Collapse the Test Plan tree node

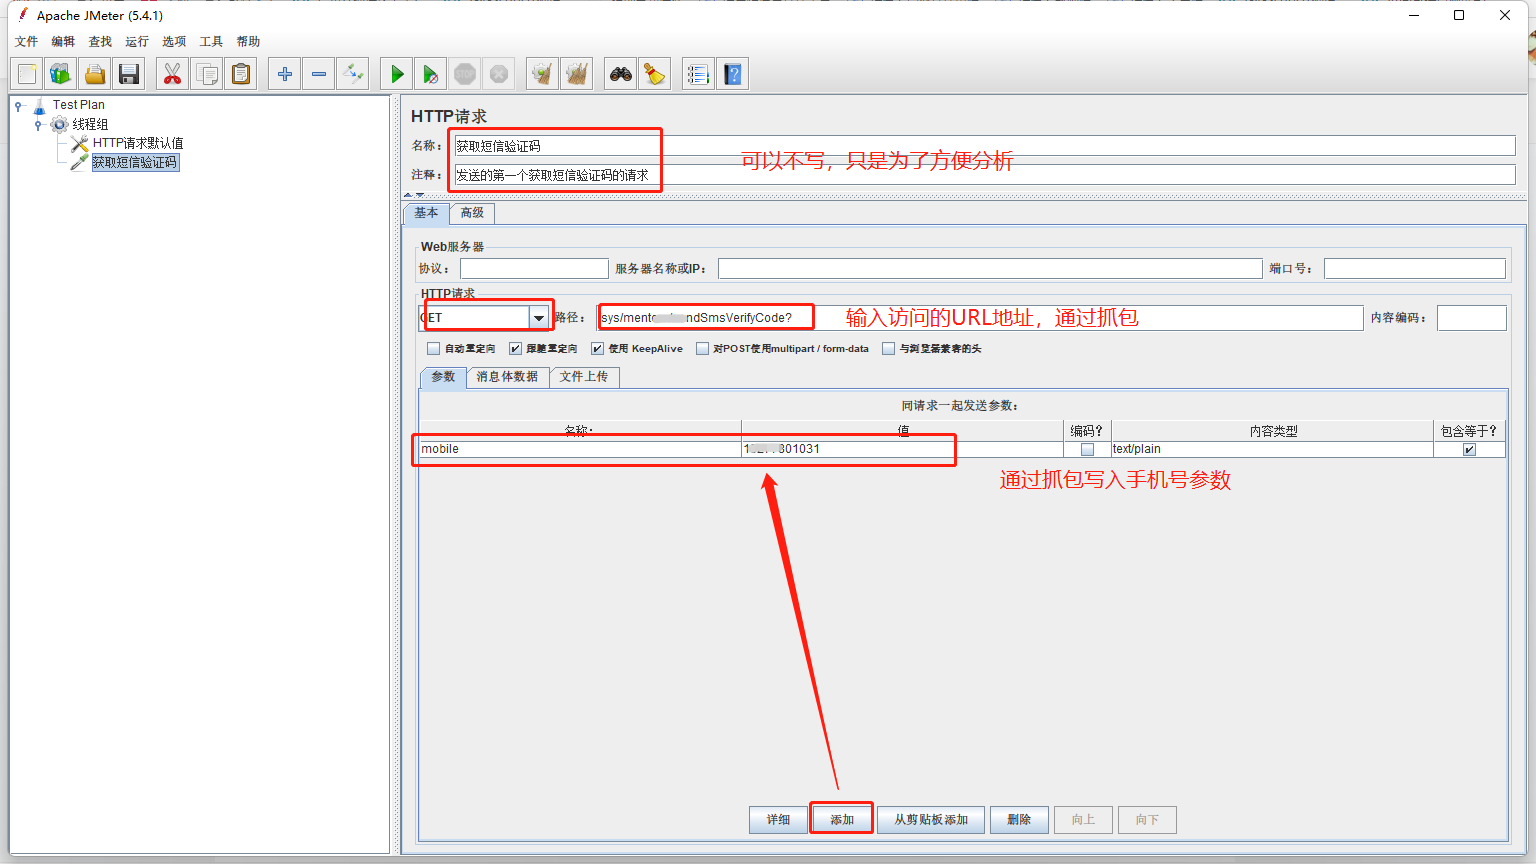coord(18,105)
